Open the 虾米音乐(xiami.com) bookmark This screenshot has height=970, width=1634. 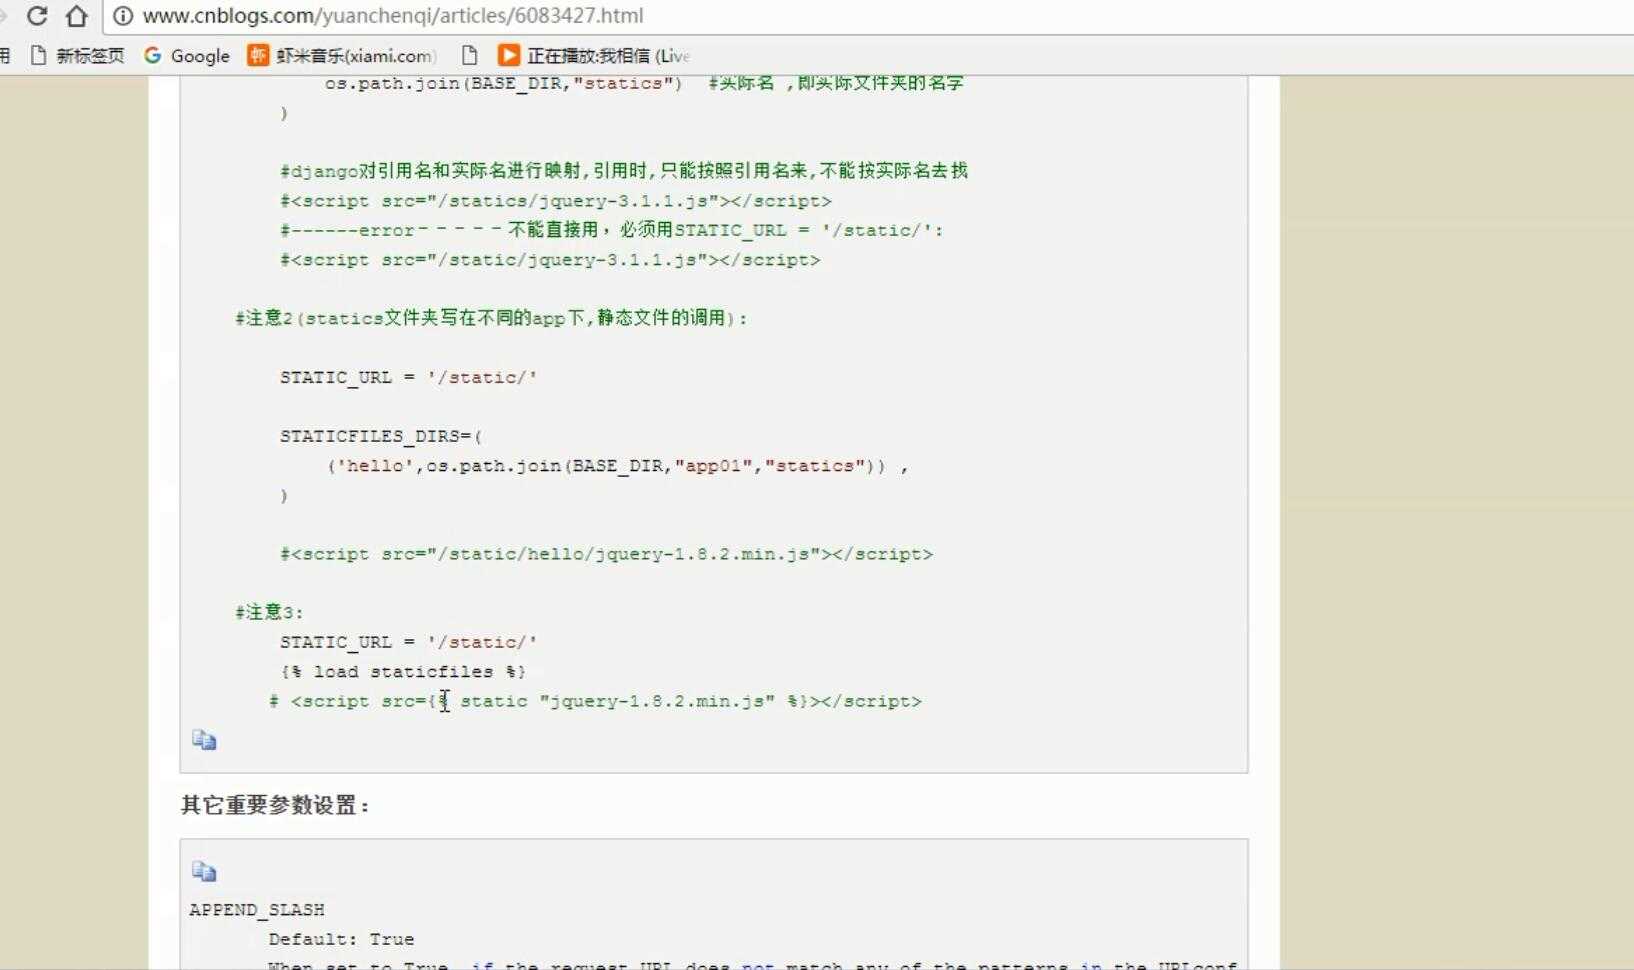pos(341,56)
